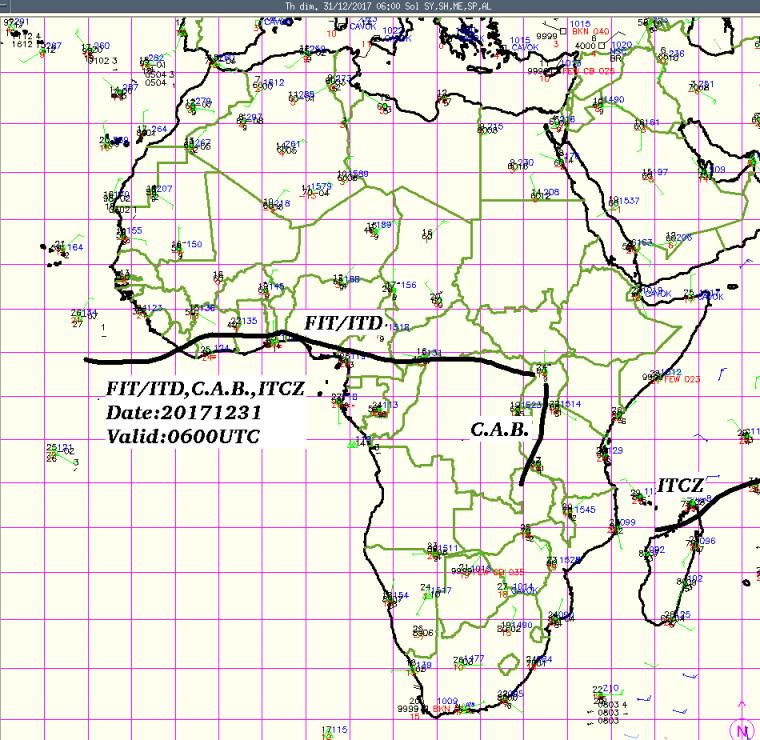This screenshot has width=760, height=740.
Task: Click the island station plot reading 21 164
Action: click(68, 247)
